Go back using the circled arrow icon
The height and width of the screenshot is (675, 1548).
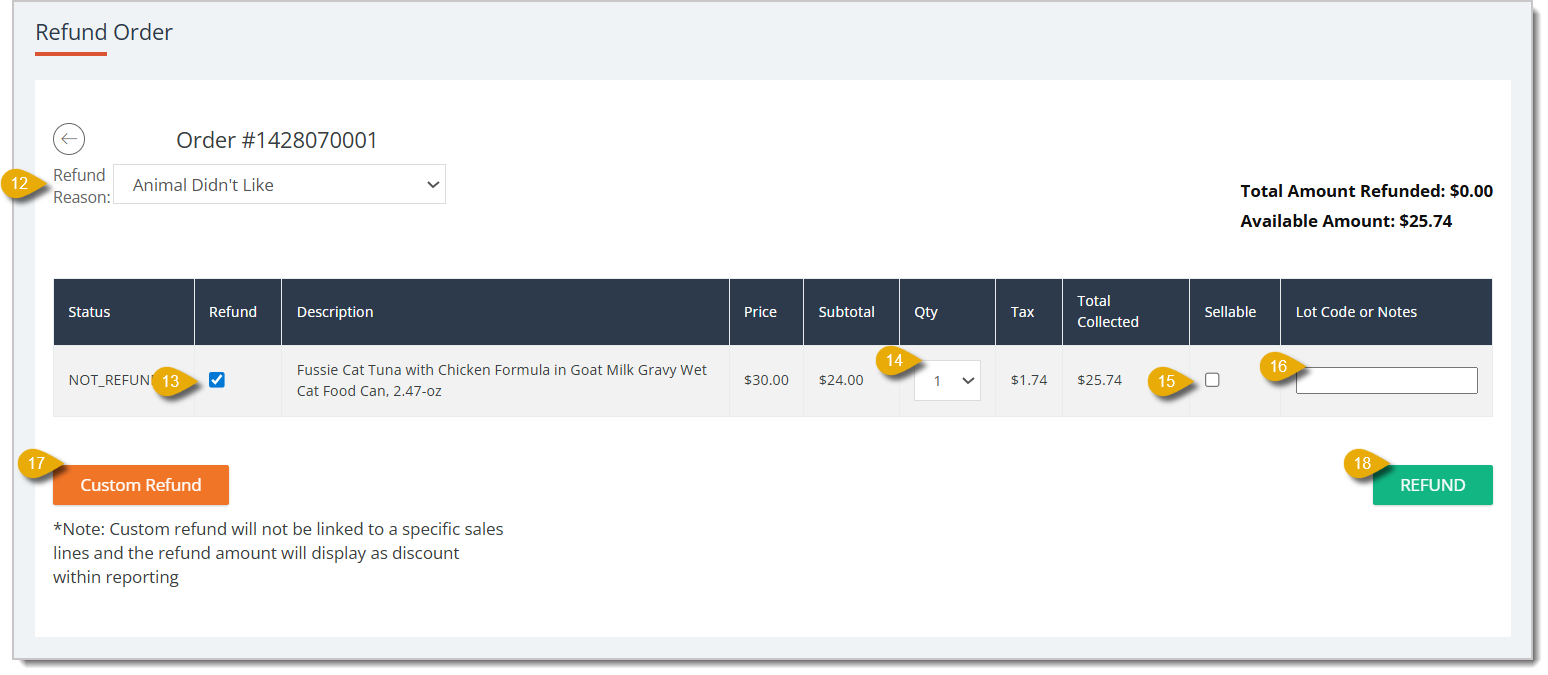click(69, 139)
